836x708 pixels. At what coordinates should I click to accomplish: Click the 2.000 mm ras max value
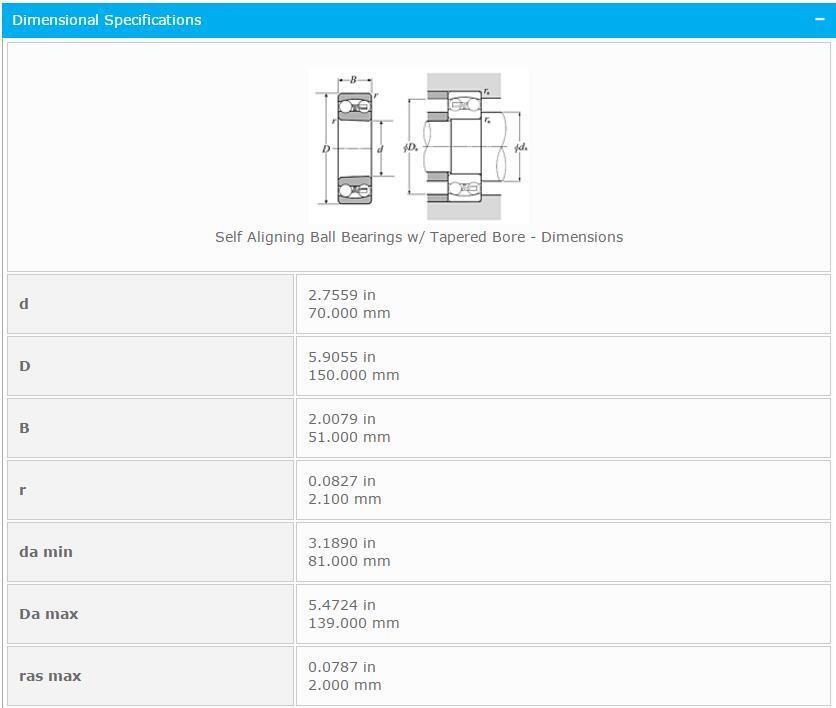[x=345, y=685]
